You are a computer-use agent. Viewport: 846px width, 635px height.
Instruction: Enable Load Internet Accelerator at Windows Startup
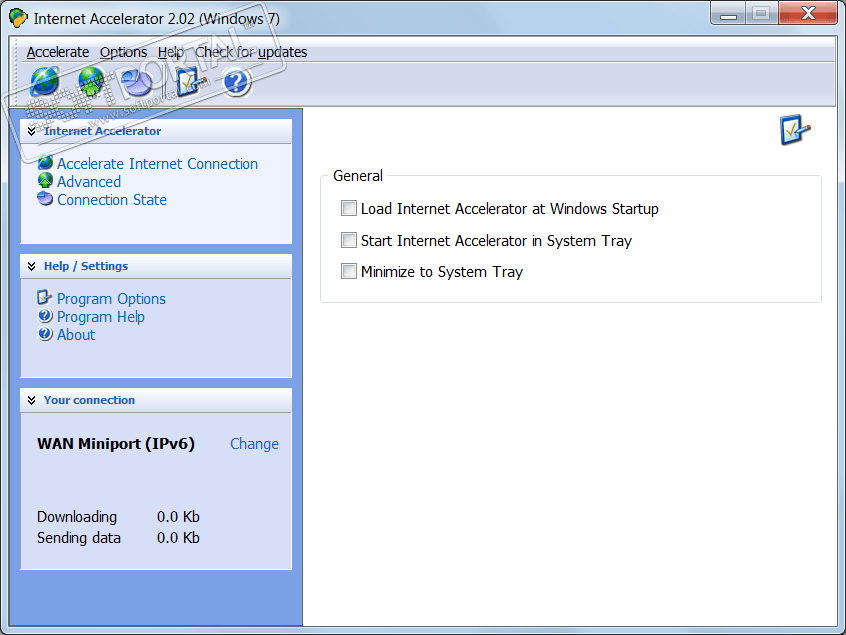349,208
